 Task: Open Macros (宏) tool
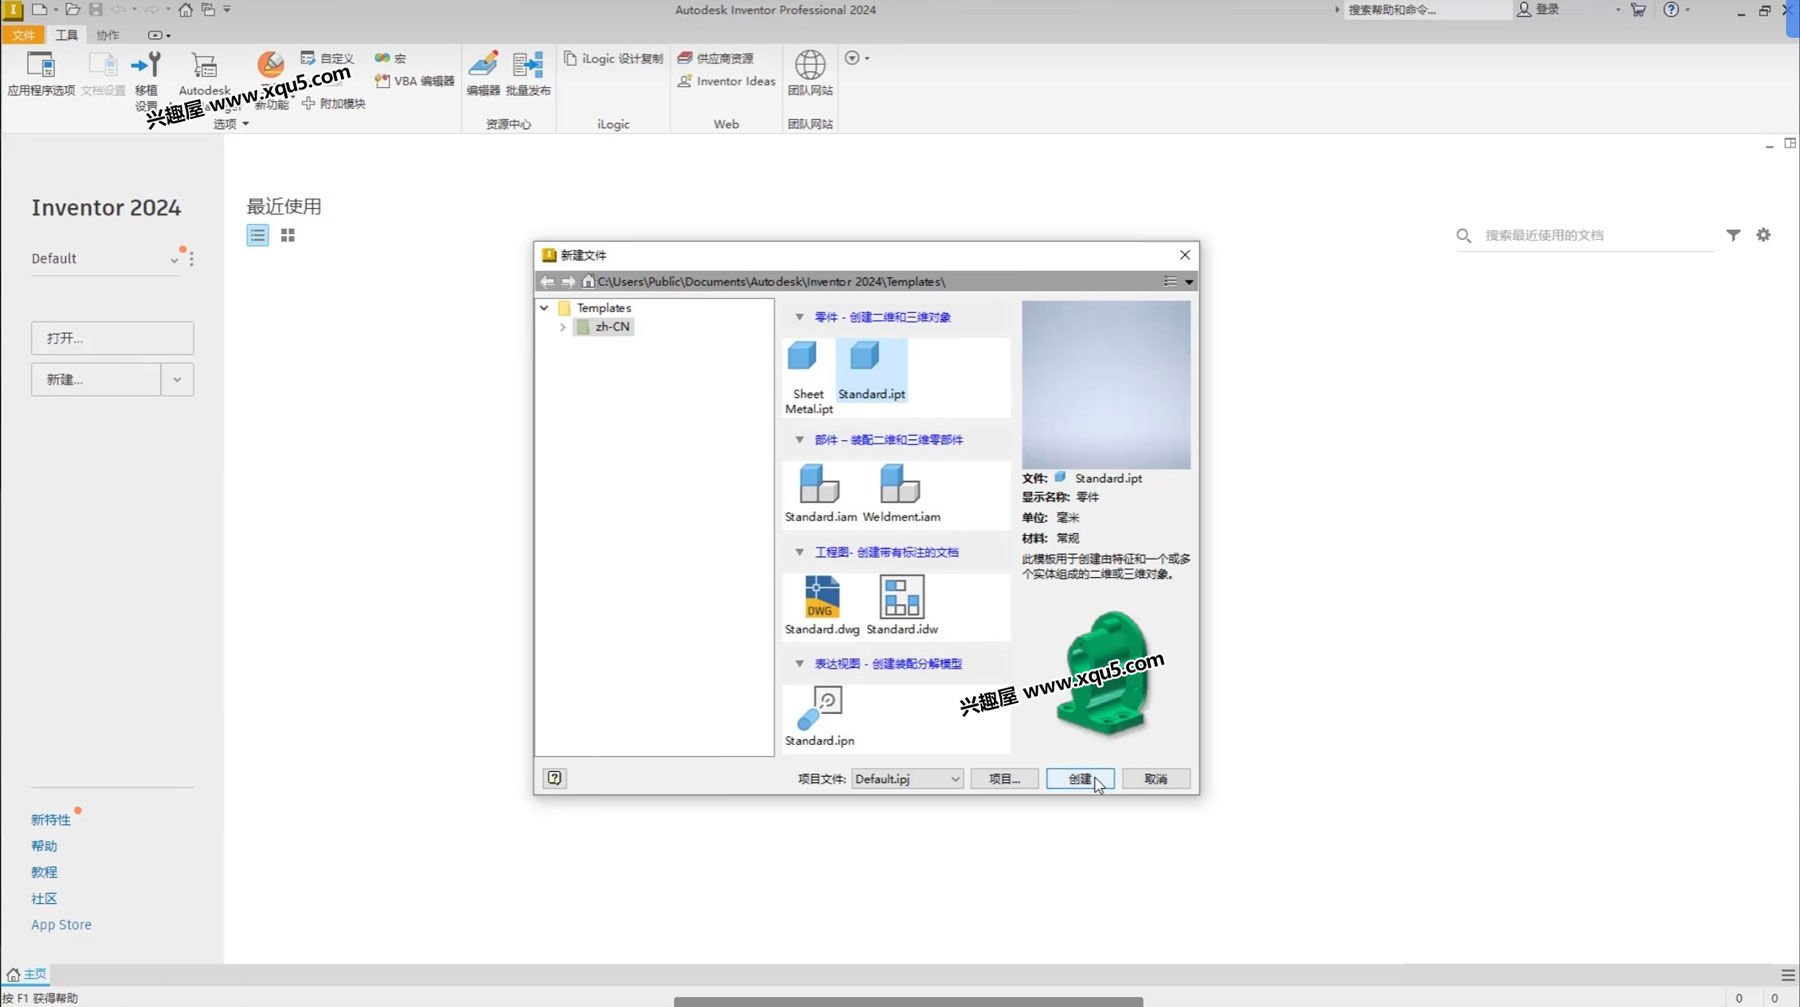(391, 58)
